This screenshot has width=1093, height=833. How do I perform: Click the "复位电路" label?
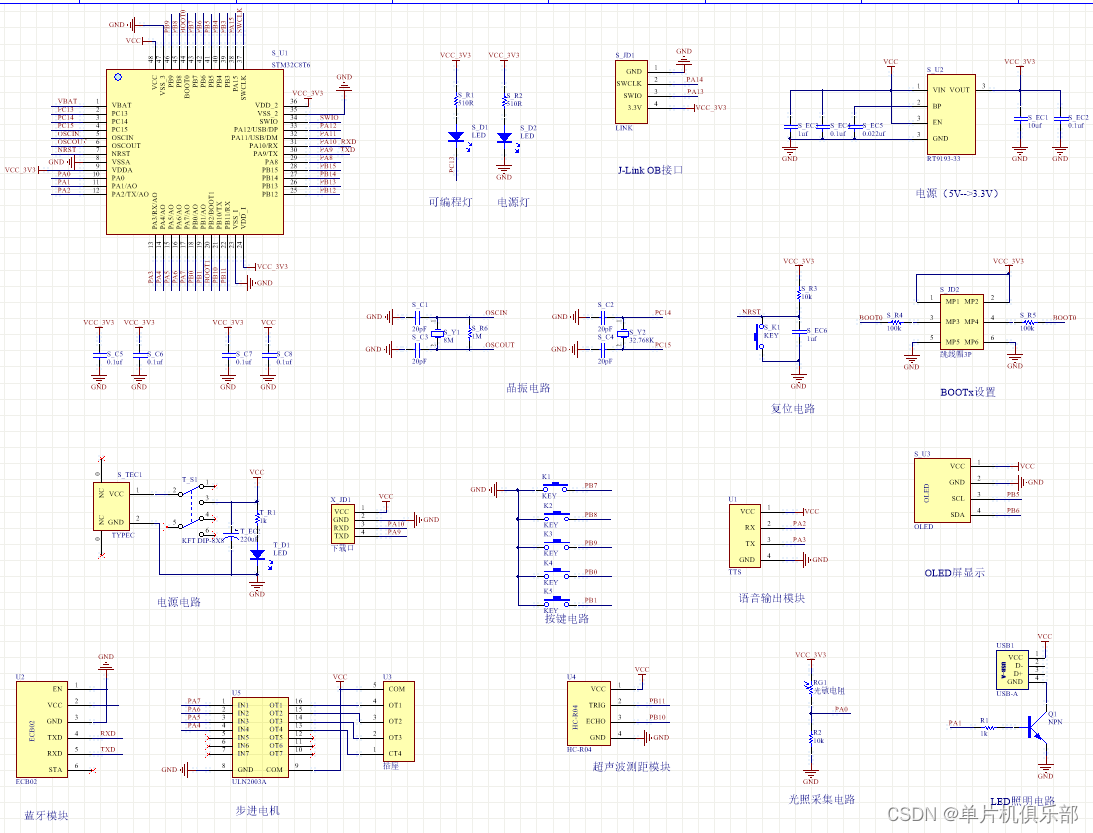click(x=793, y=408)
